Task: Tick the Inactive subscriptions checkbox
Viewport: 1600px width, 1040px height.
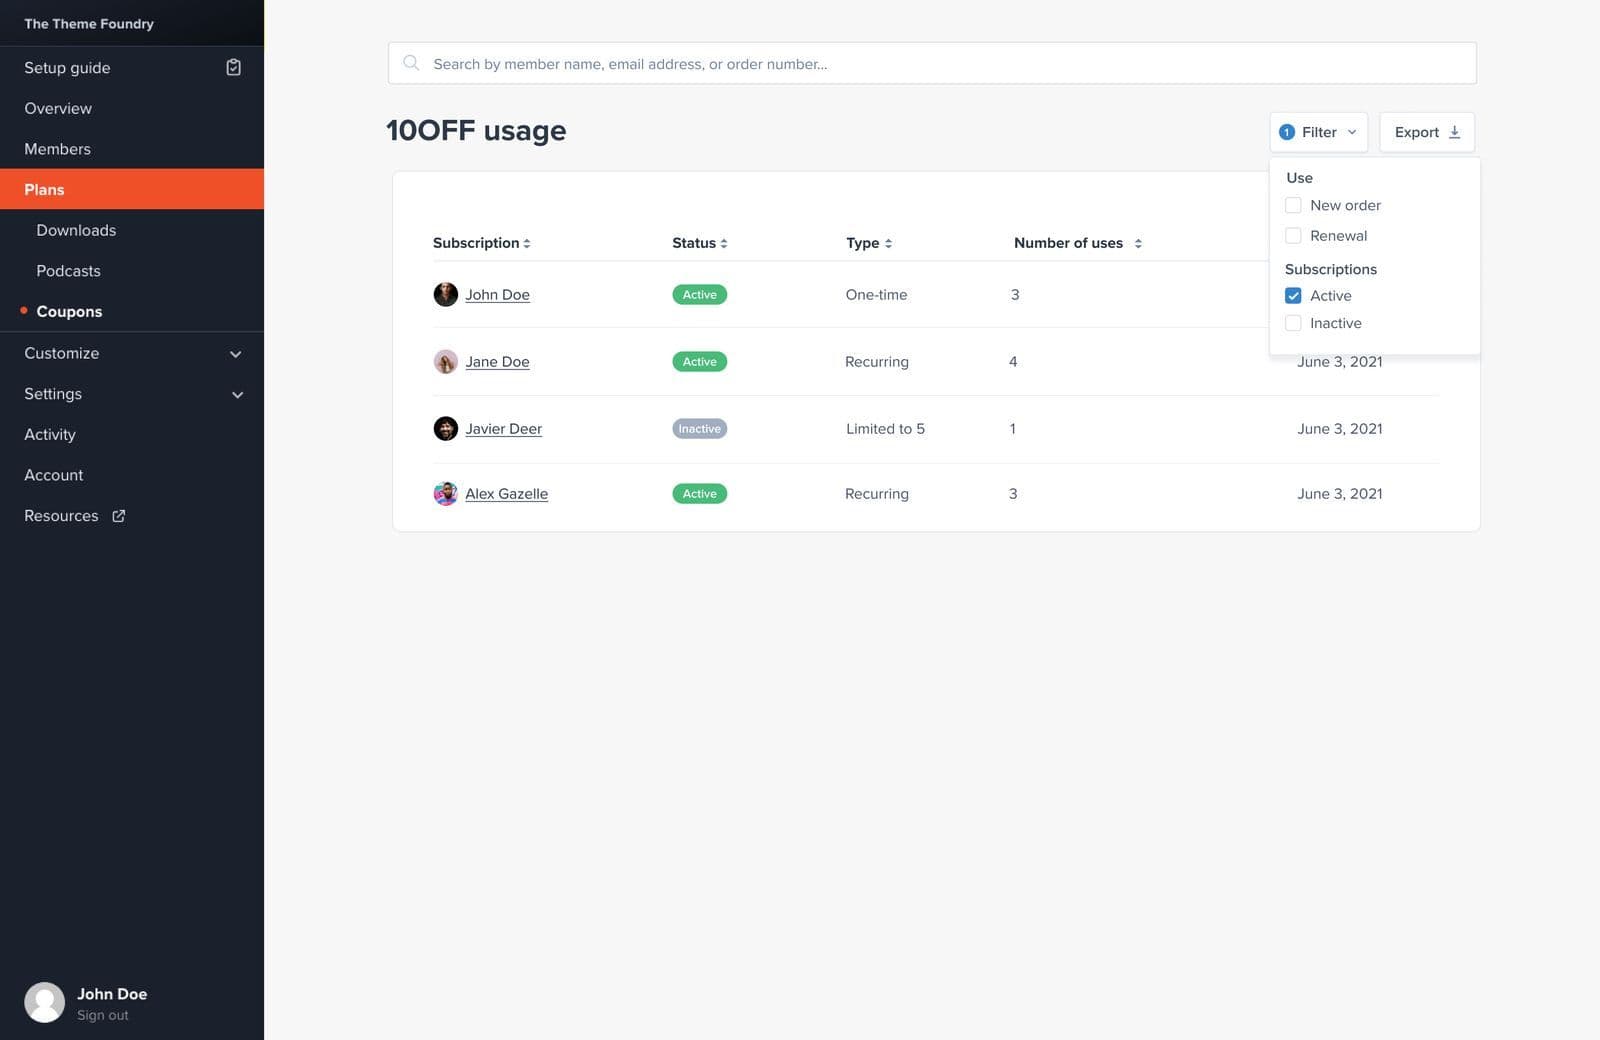Action: [x=1293, y=323]
